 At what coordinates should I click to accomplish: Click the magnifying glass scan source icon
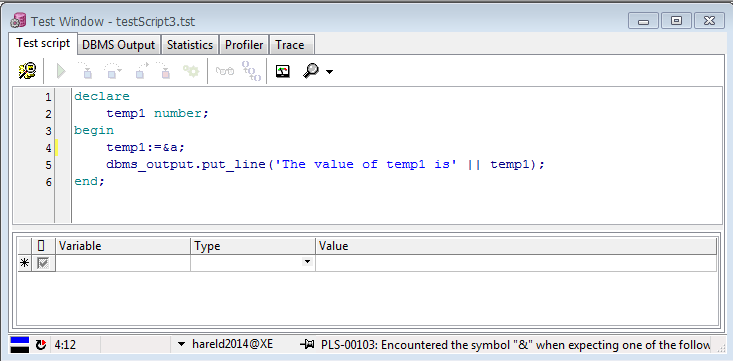(311, 71)
